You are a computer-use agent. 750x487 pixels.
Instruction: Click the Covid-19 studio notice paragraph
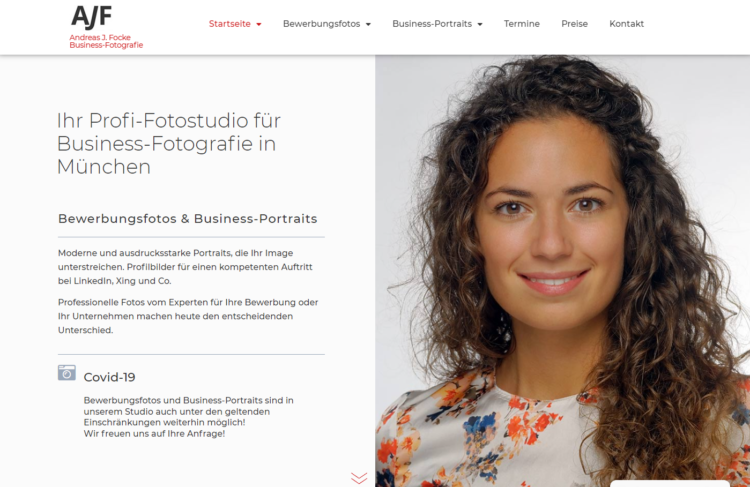tap(188, 417)
